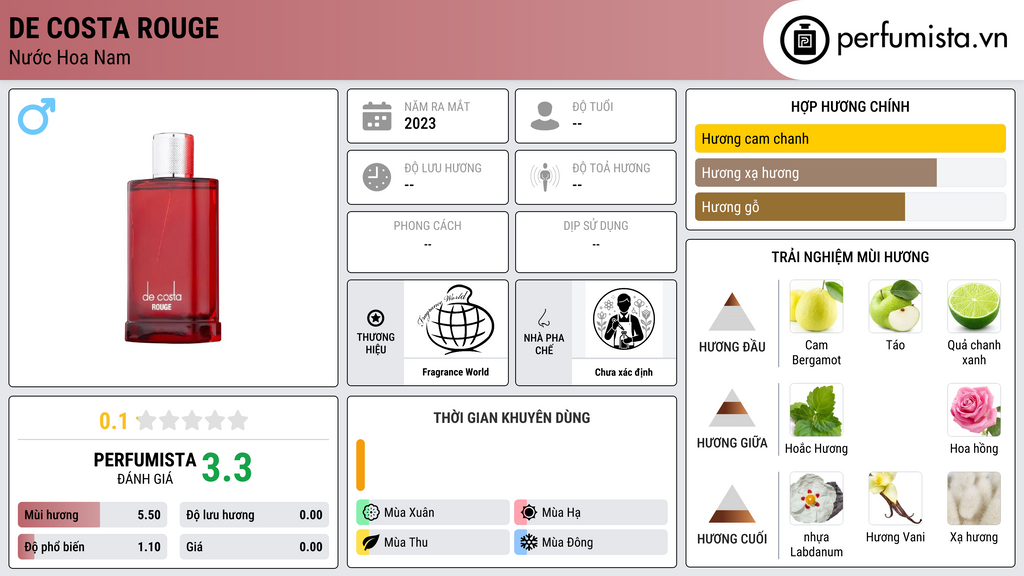Screen dimensions: 1024x576
Task: Click the Mùi hương 5.50 rating bar
Action: coord(92,515)
